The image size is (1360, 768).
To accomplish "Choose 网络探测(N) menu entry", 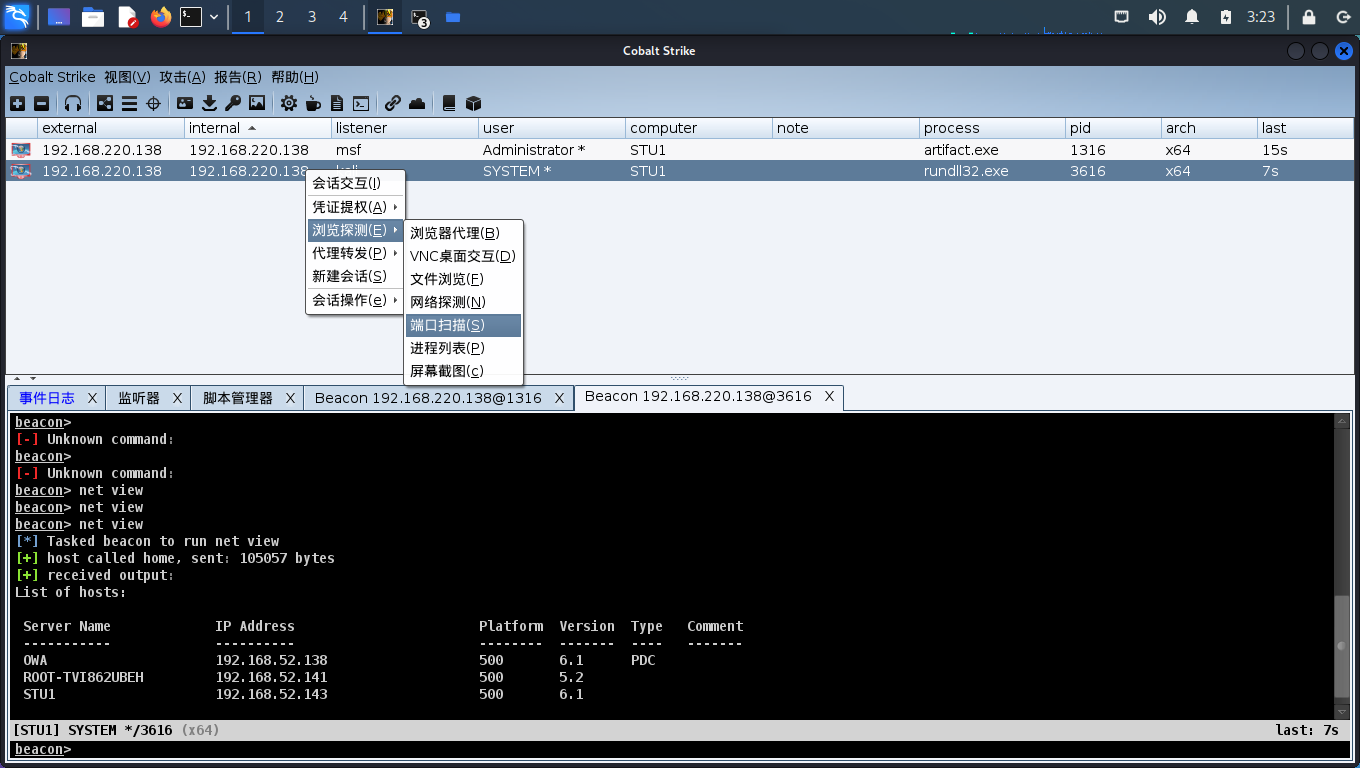I will pyautogui.click(x=464, y=302).
